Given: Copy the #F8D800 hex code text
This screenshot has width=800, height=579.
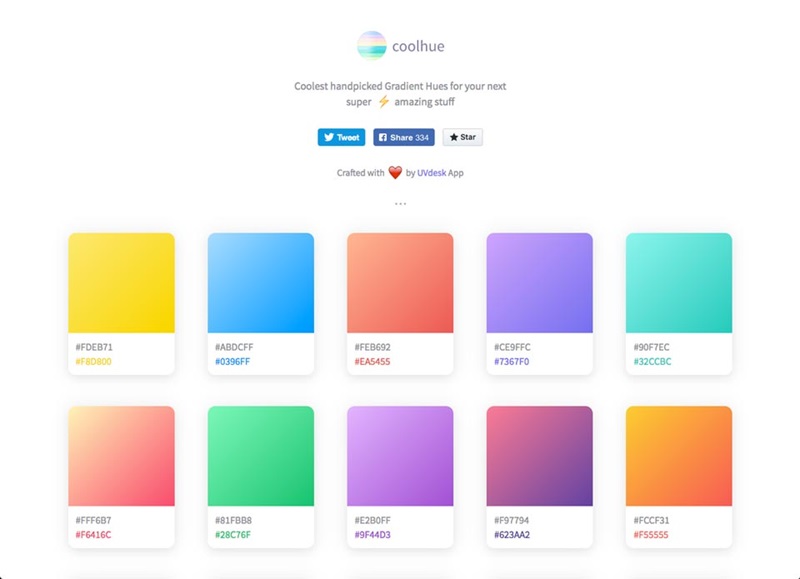Looking at the screenshot, I should pos(93,361).
